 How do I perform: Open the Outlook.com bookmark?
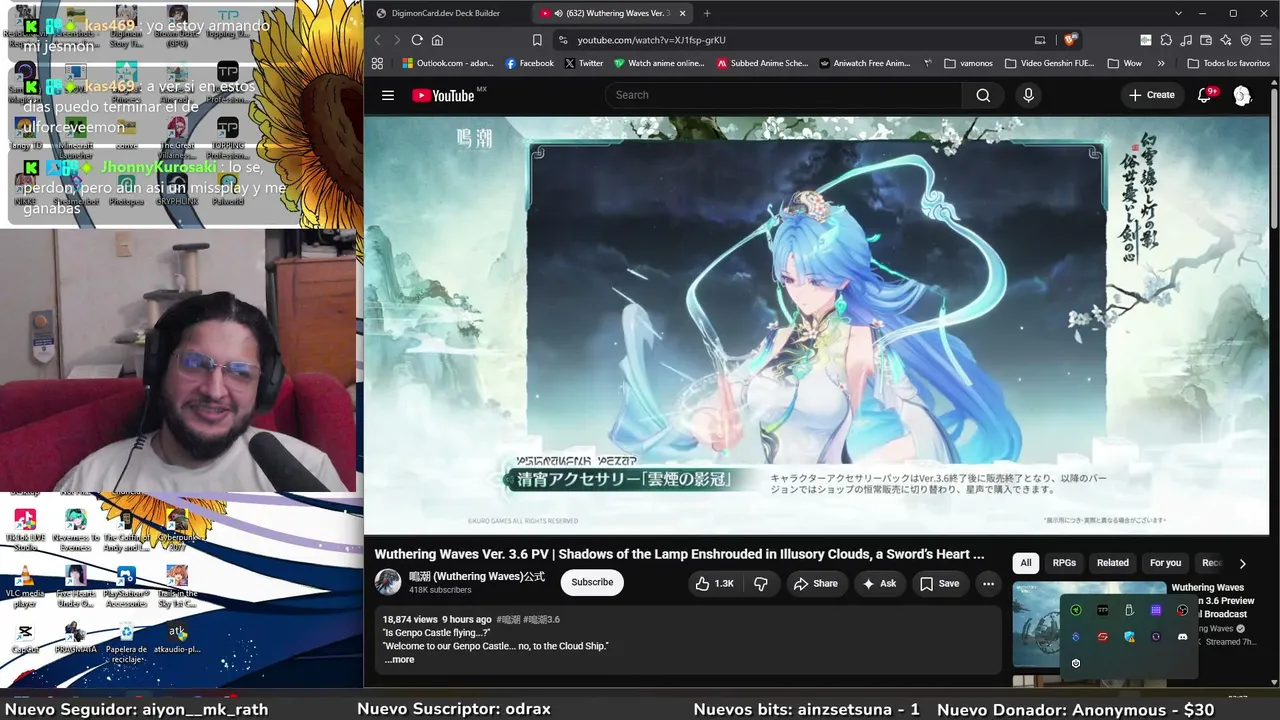447,63
